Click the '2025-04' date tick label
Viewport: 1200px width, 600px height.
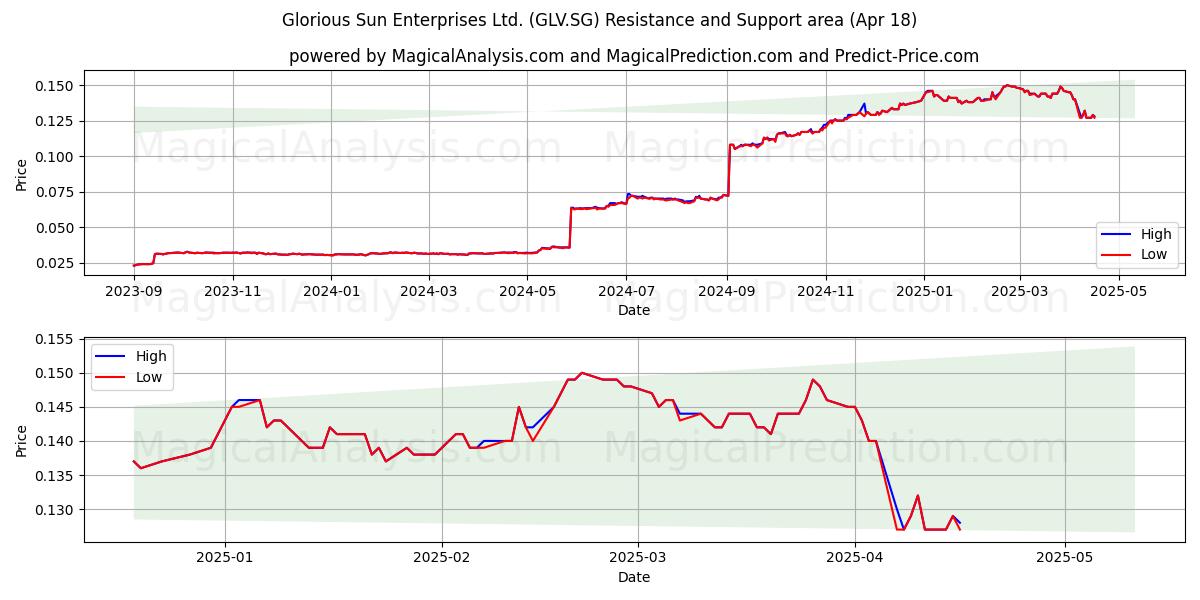pyautogui.click(x=855, y=558)
